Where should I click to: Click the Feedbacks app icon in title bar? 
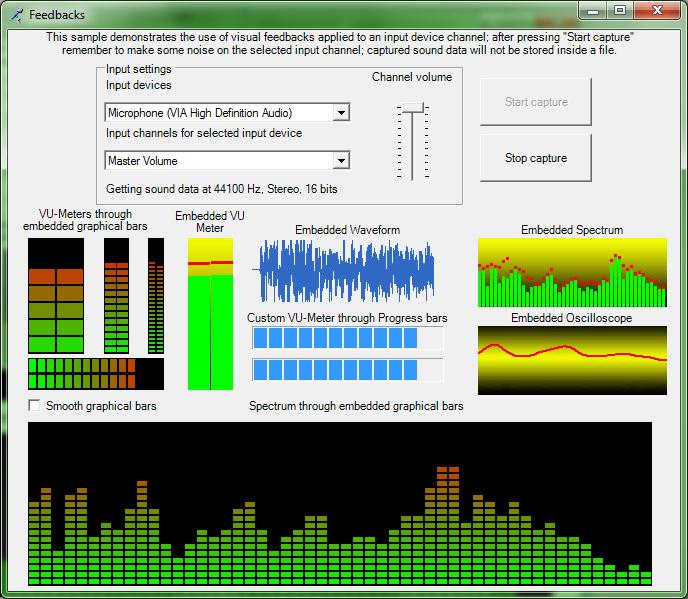click(16, 15)
